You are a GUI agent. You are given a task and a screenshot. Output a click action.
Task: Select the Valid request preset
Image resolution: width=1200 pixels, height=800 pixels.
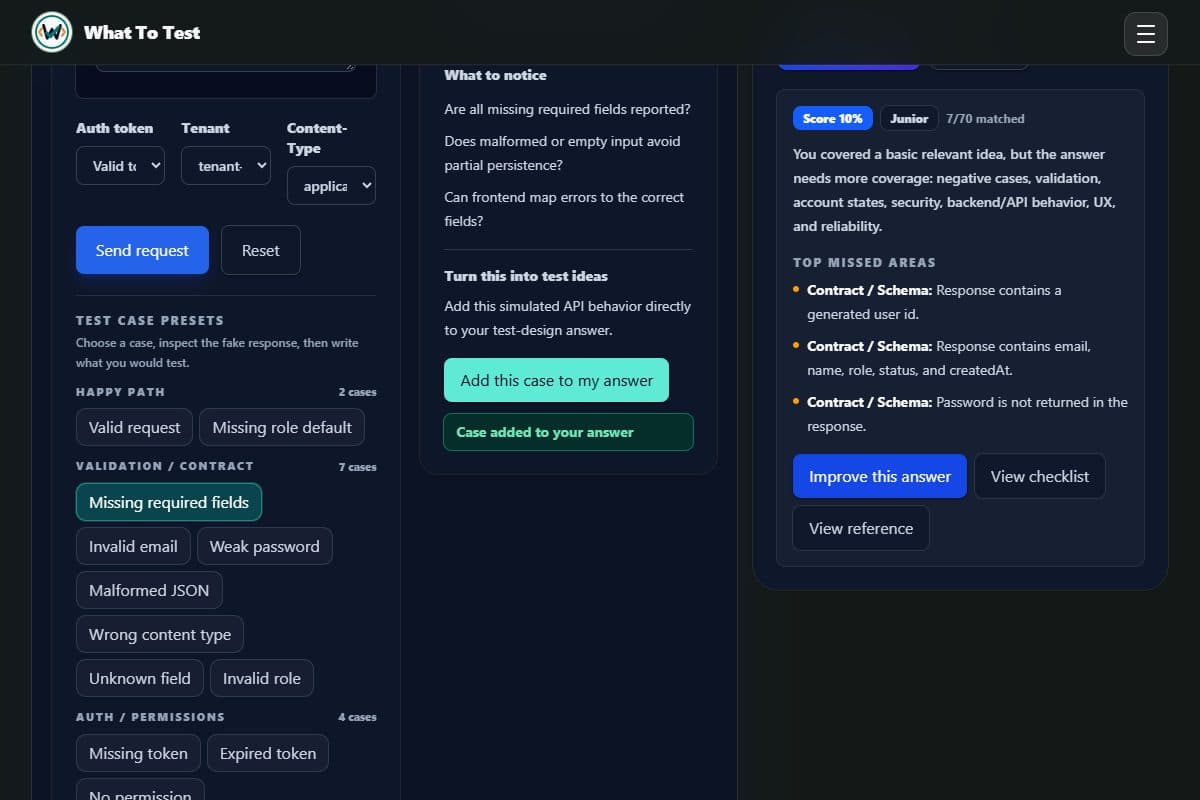[135, 427]
